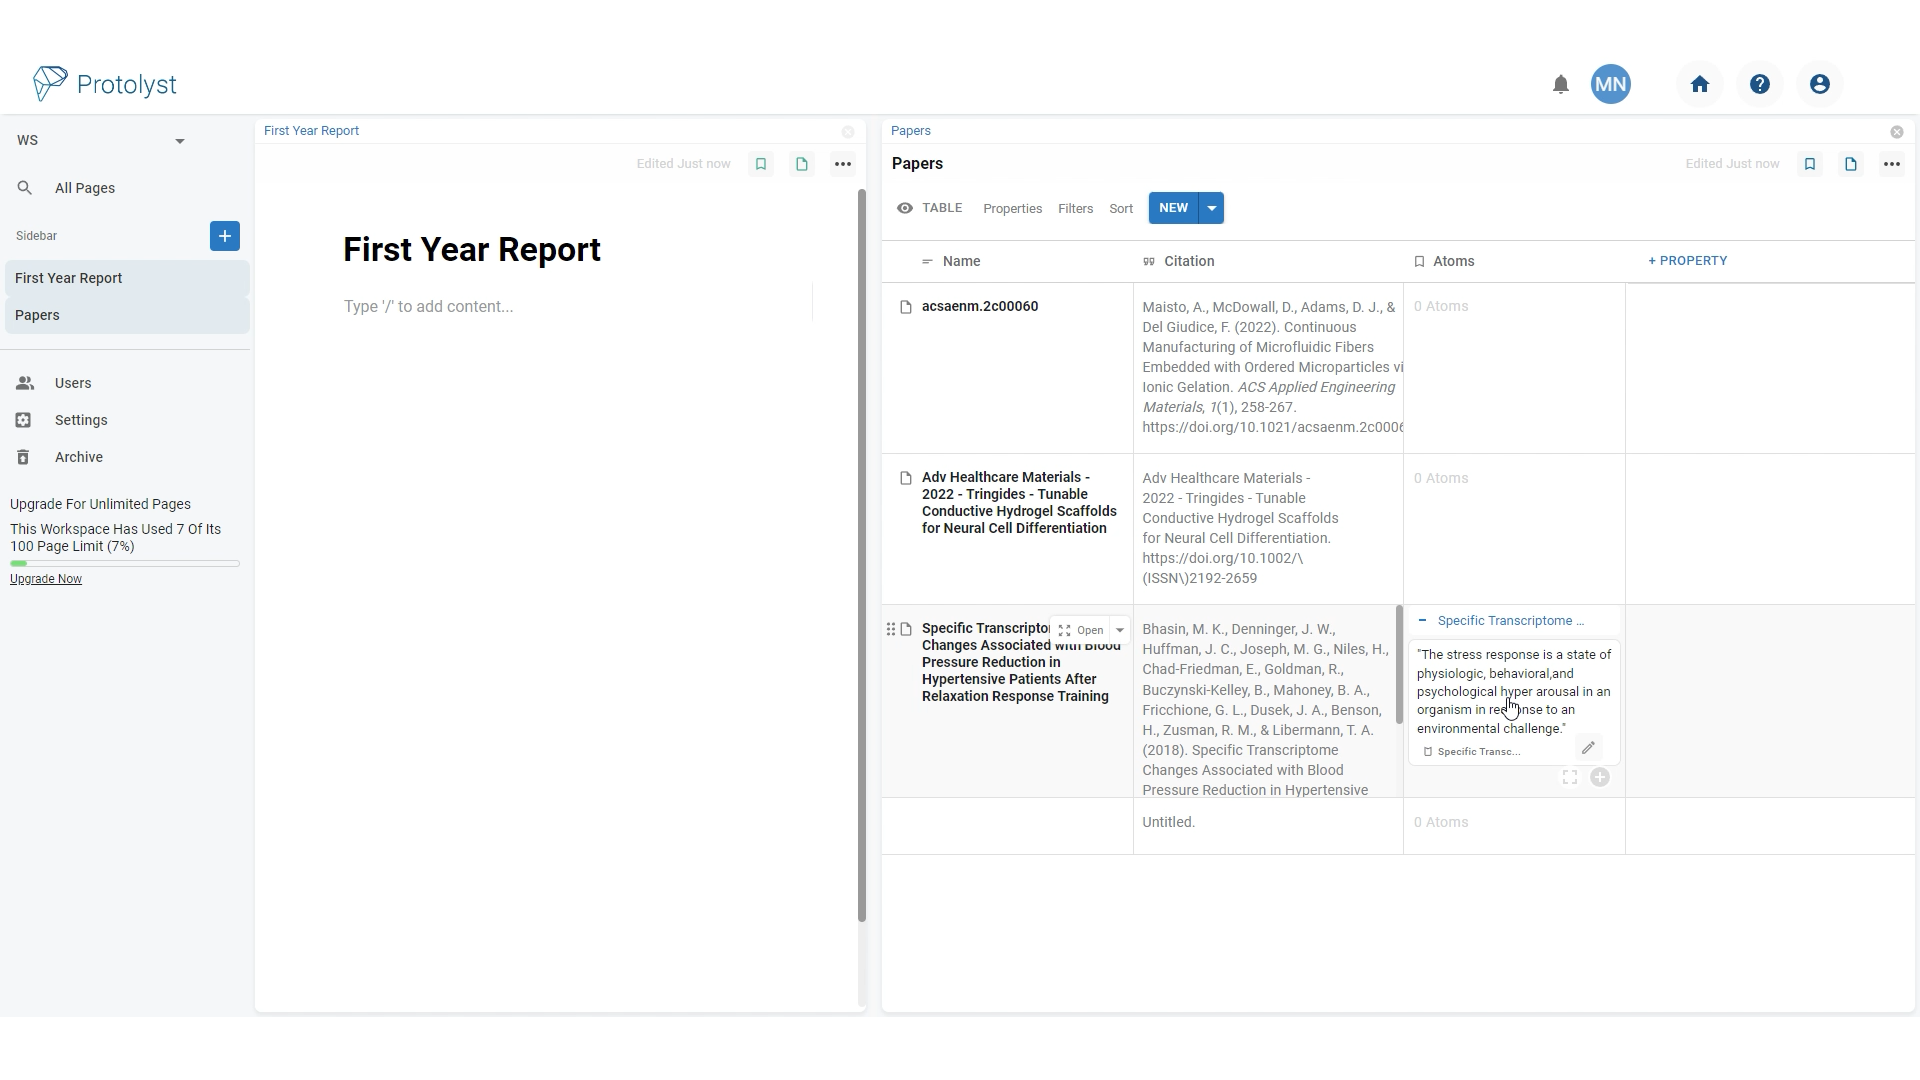The height and width of the screenshot is (1080, 1920).
Task: Open the dropdown beside the Open button
Action: [1120, 630]
